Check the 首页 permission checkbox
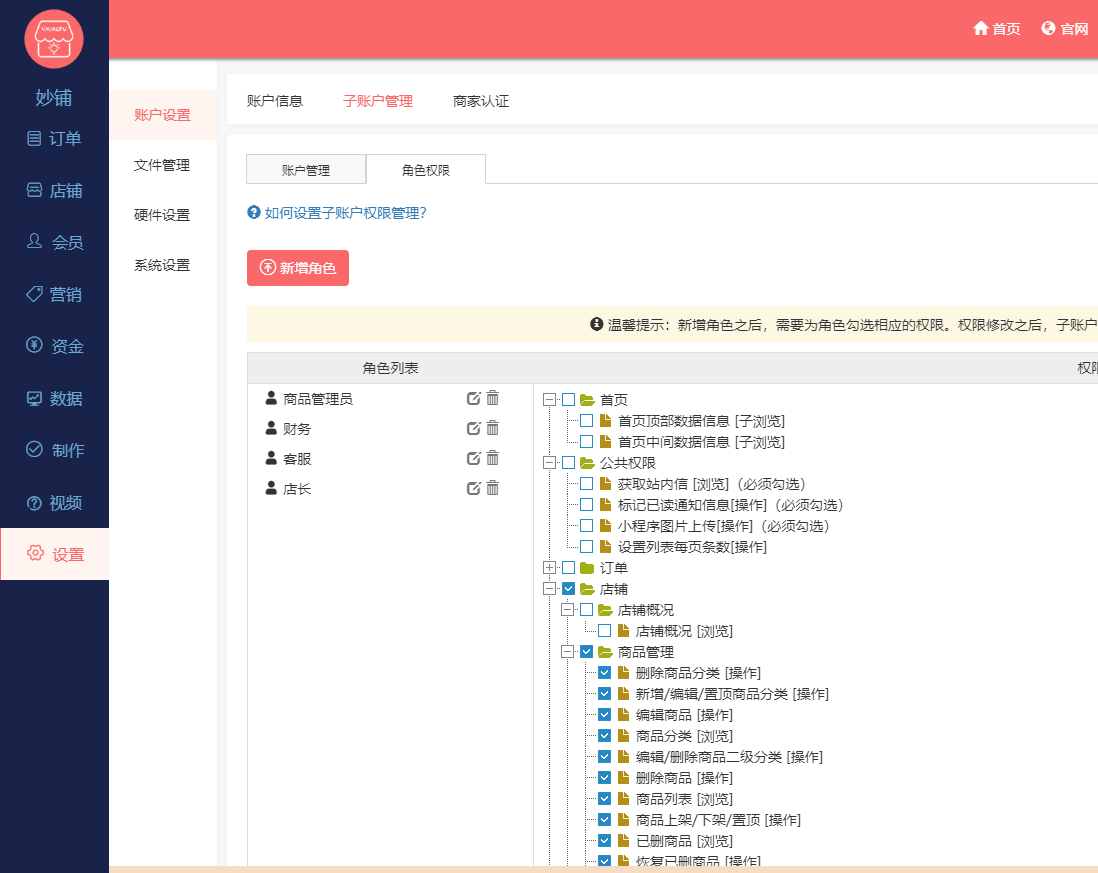The image size is (1098, 873). coord(569,400)
